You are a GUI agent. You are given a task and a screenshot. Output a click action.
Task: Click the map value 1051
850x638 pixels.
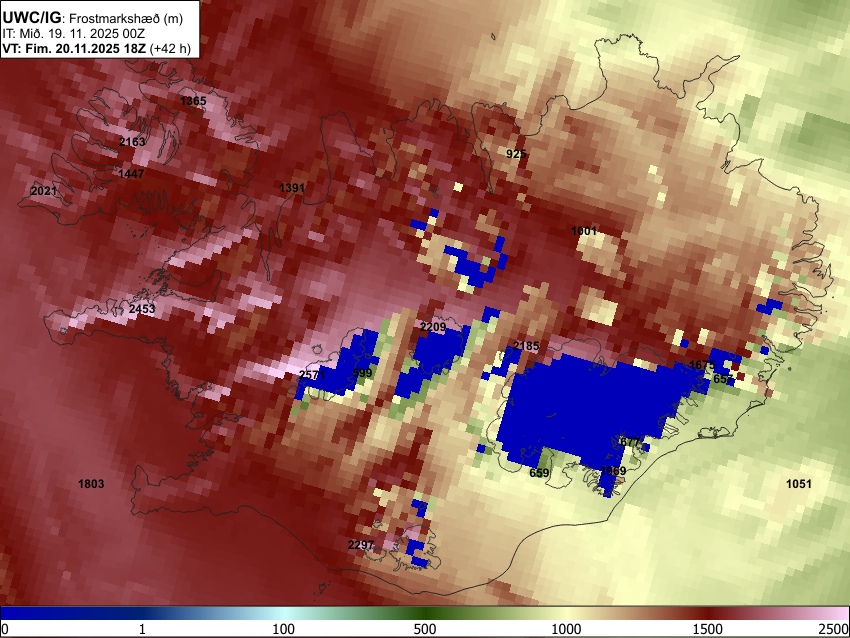coord(799,484)
